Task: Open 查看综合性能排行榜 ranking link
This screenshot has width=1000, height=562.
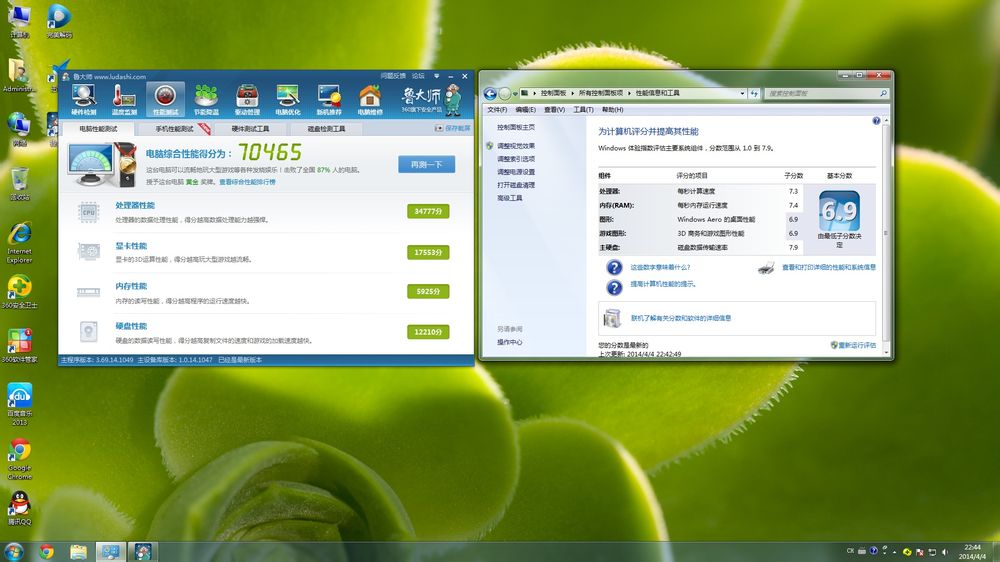Action: (247, 182)
